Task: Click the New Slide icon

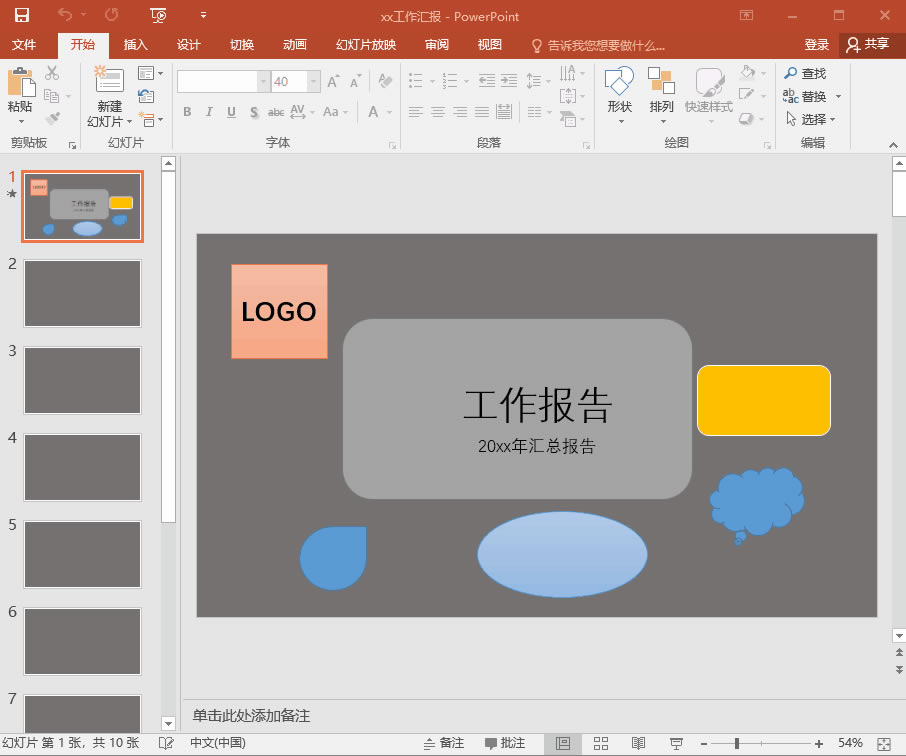Action: pos(109,82)
